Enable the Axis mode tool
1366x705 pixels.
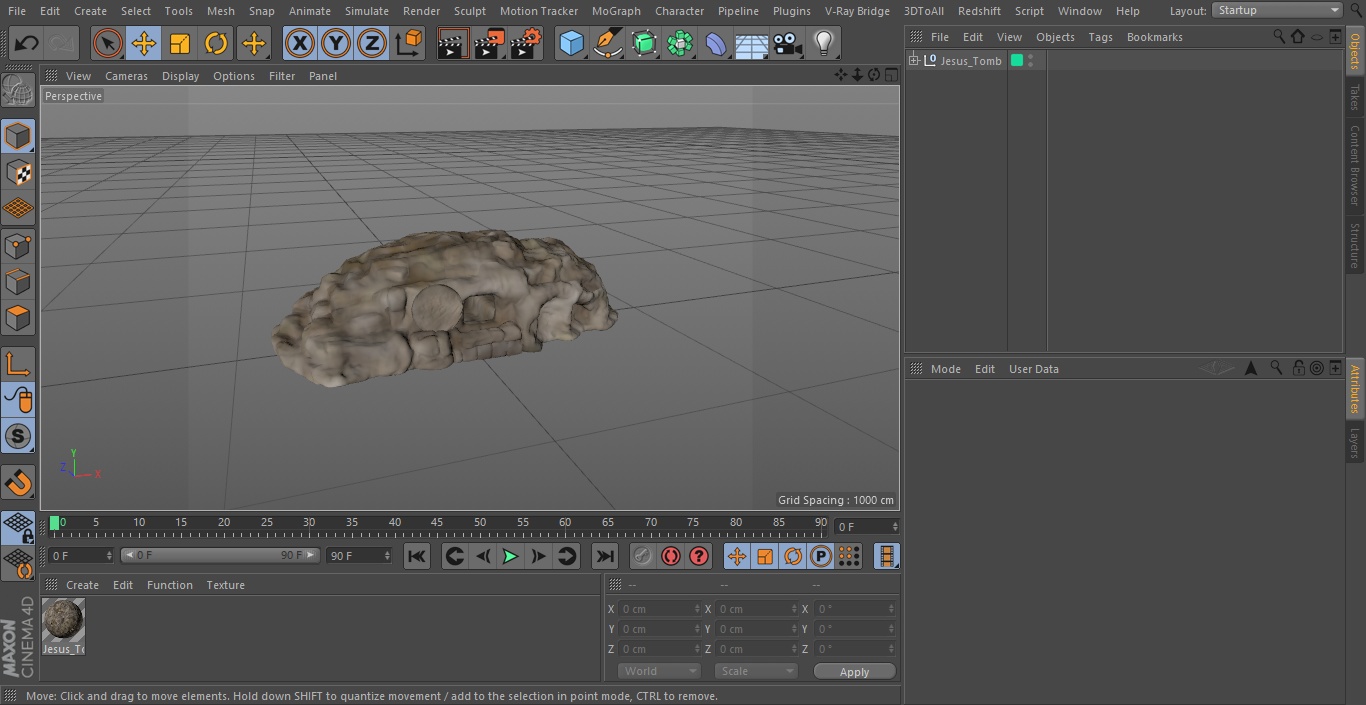coord(18,364)
